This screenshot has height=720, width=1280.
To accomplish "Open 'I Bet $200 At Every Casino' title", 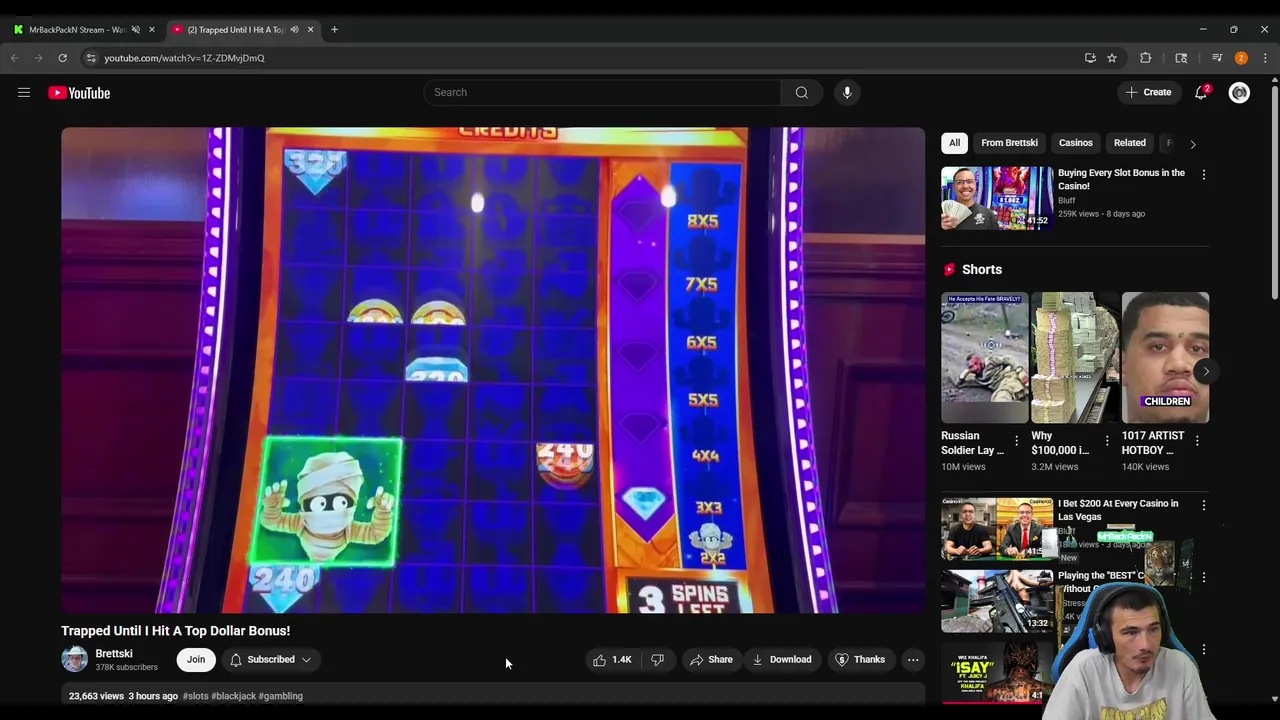I will click(x=1118, y=510).
